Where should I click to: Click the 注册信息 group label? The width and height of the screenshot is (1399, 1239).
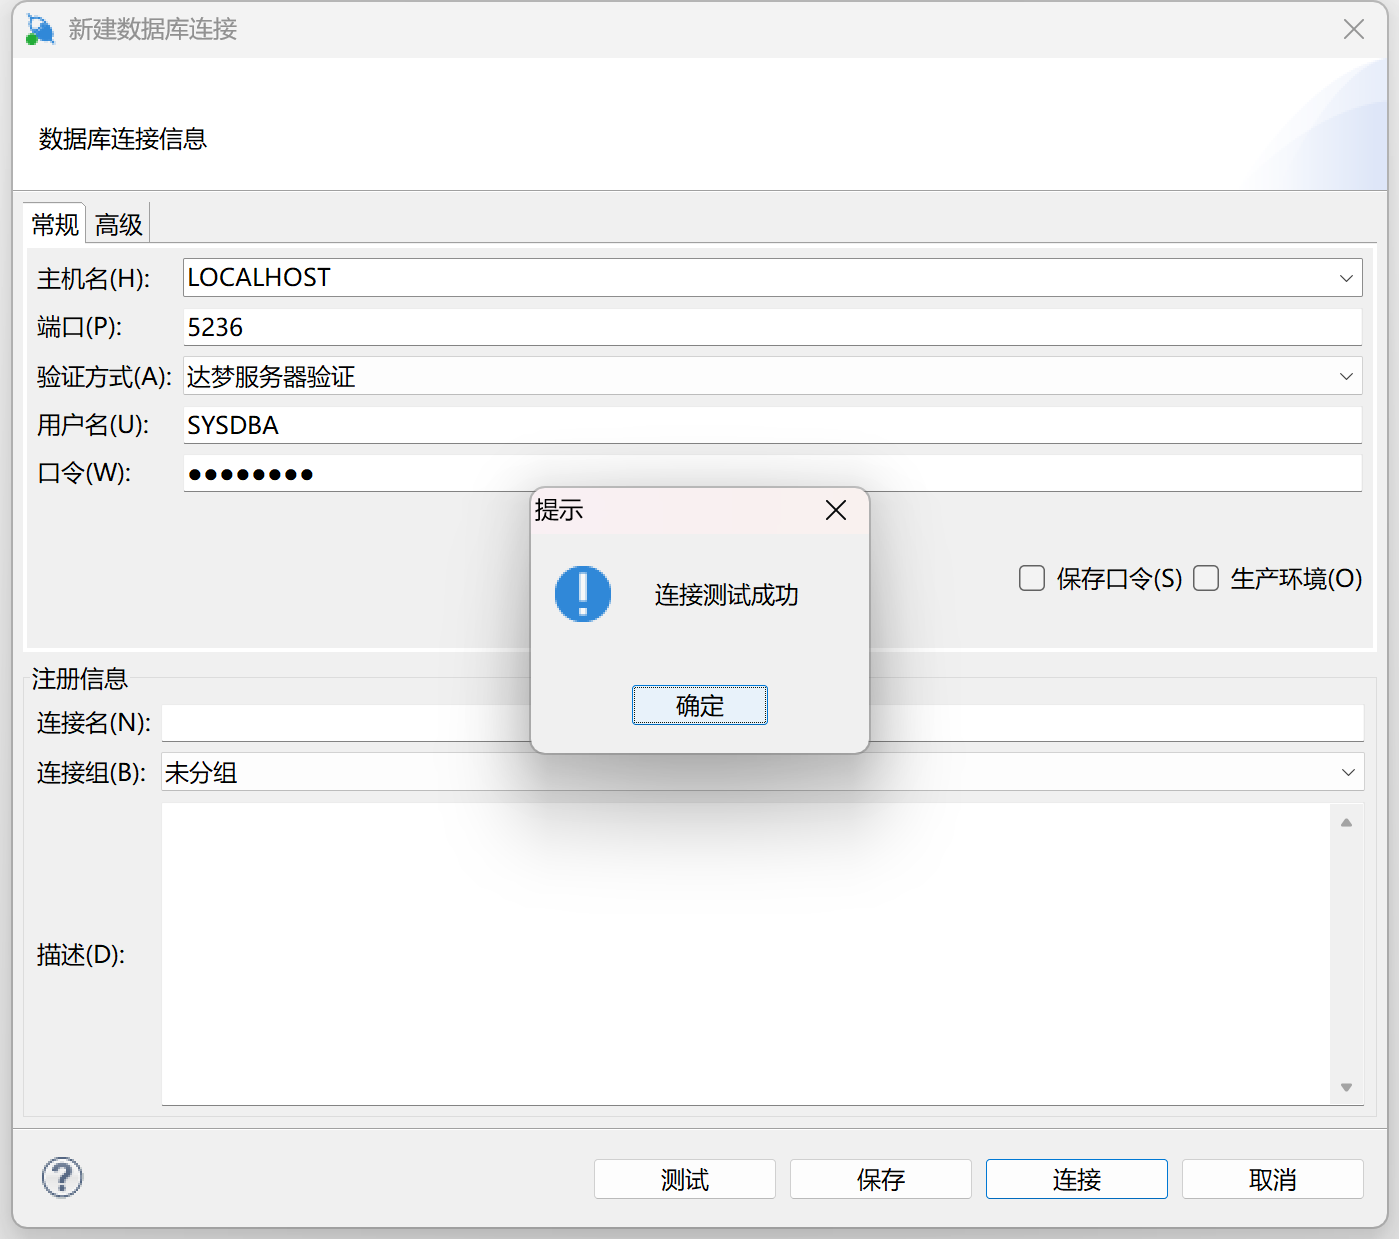(x=80, y=679)
